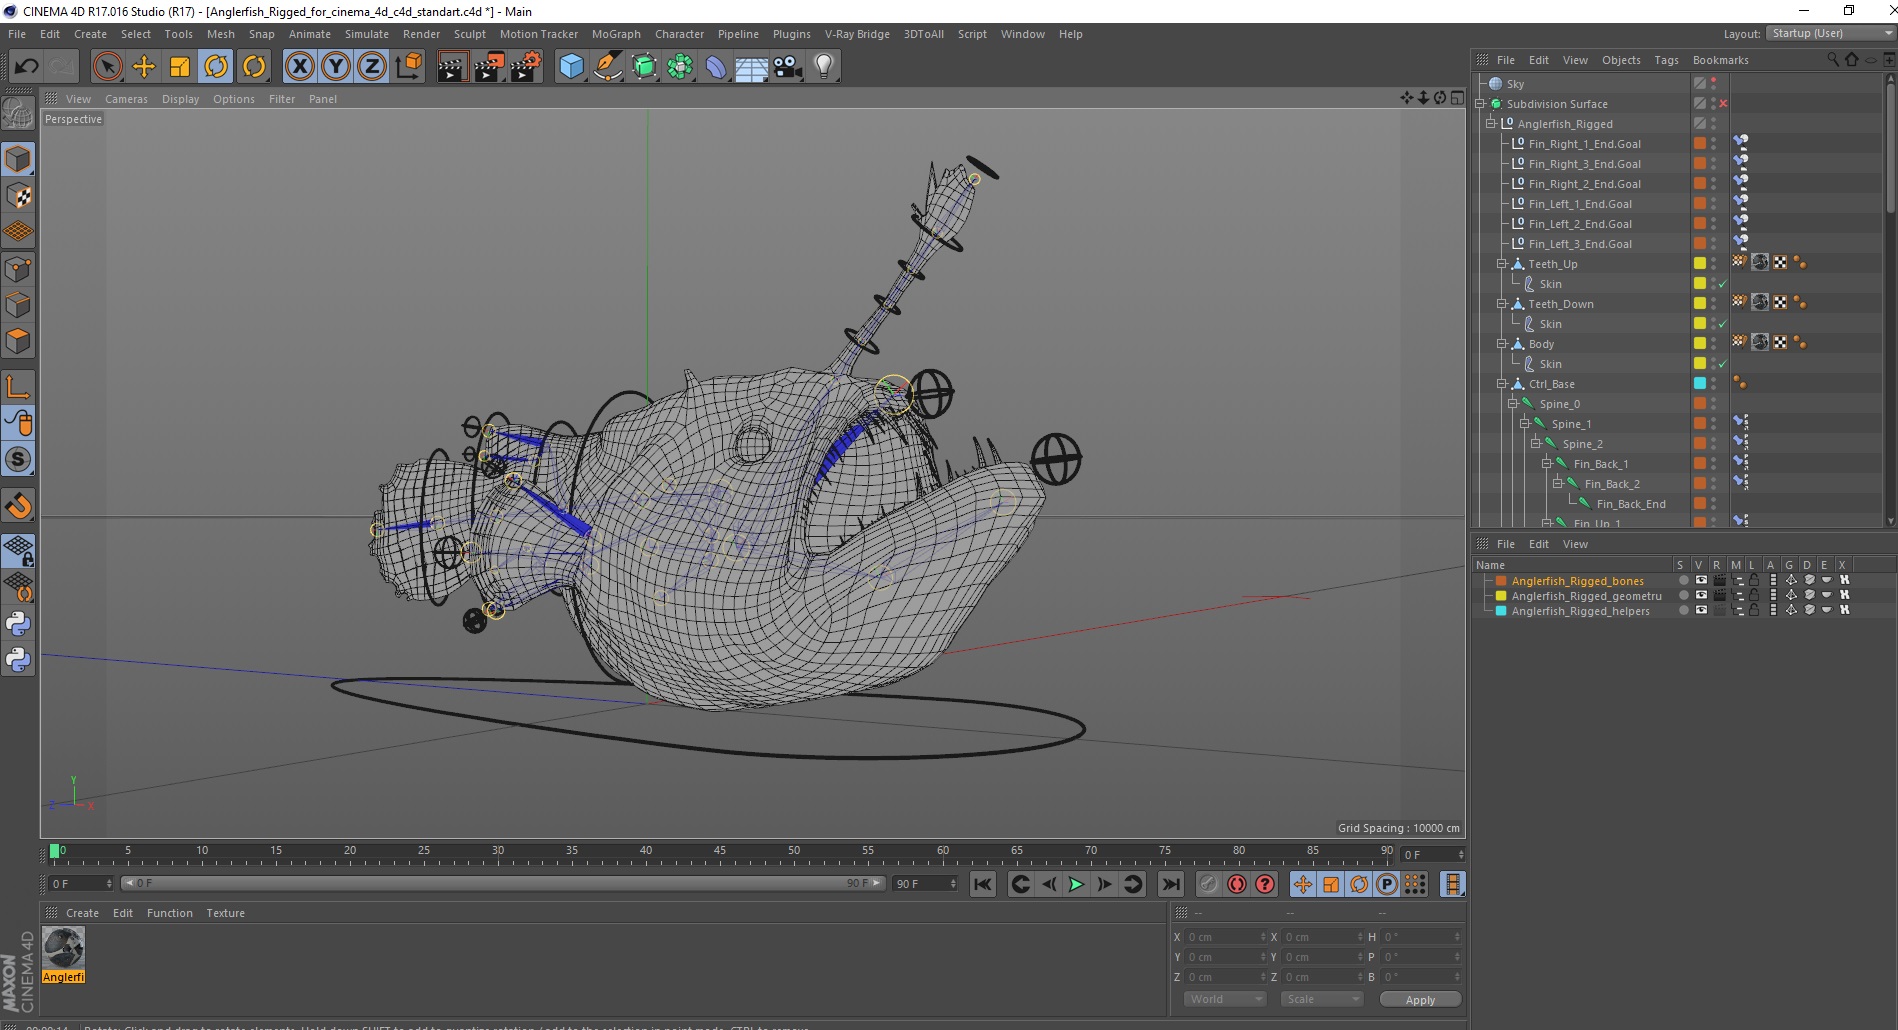
Task: Play the animation forward
Action: pyautogui.click(x=1076, y=884)
